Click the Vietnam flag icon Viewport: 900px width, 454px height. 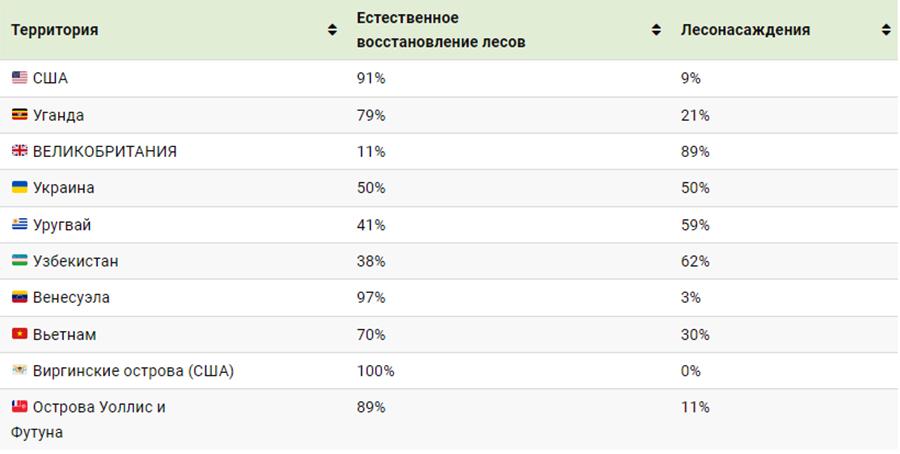click(20, 333)
